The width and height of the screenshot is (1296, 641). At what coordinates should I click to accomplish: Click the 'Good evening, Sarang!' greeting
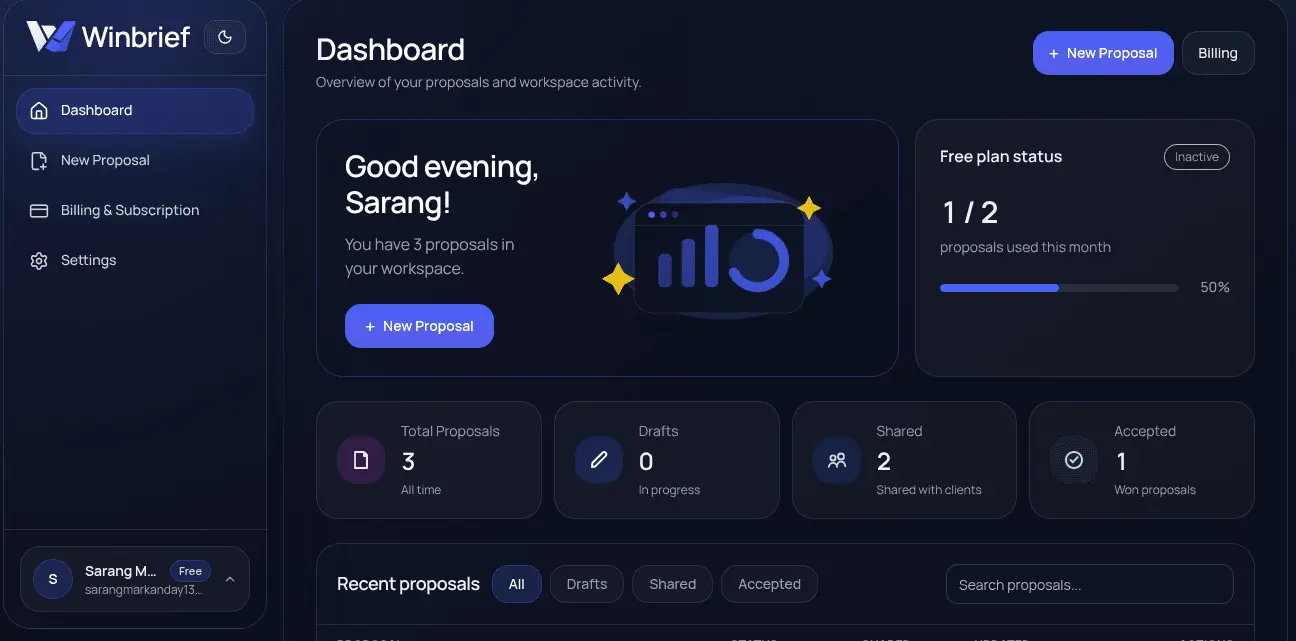442,185
